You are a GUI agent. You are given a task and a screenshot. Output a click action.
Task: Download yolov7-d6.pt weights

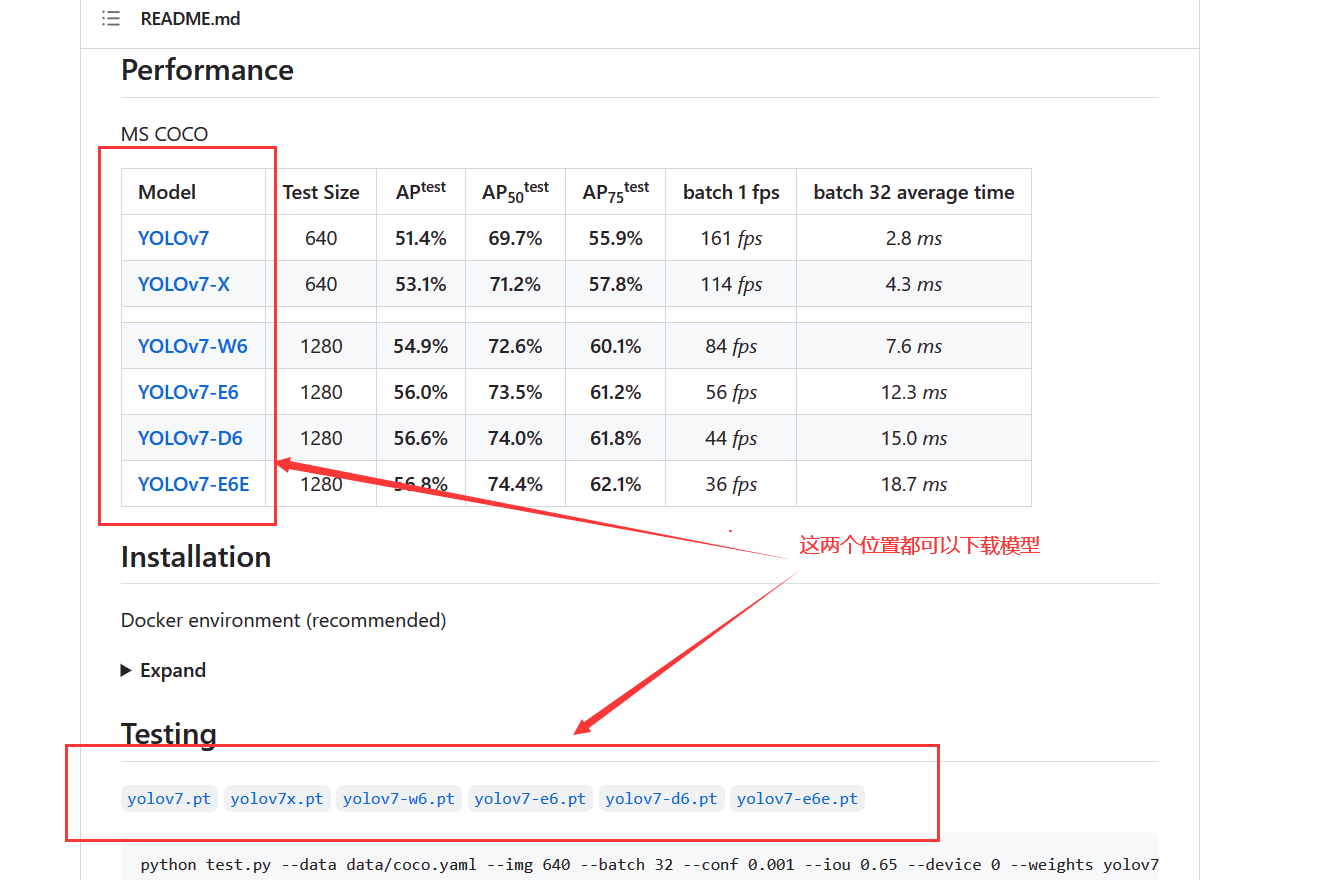coord(661,798)
